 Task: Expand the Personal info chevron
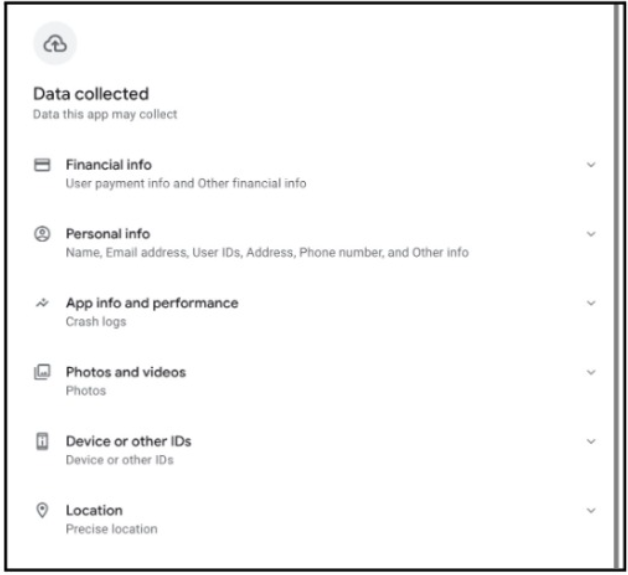point(590,233)
